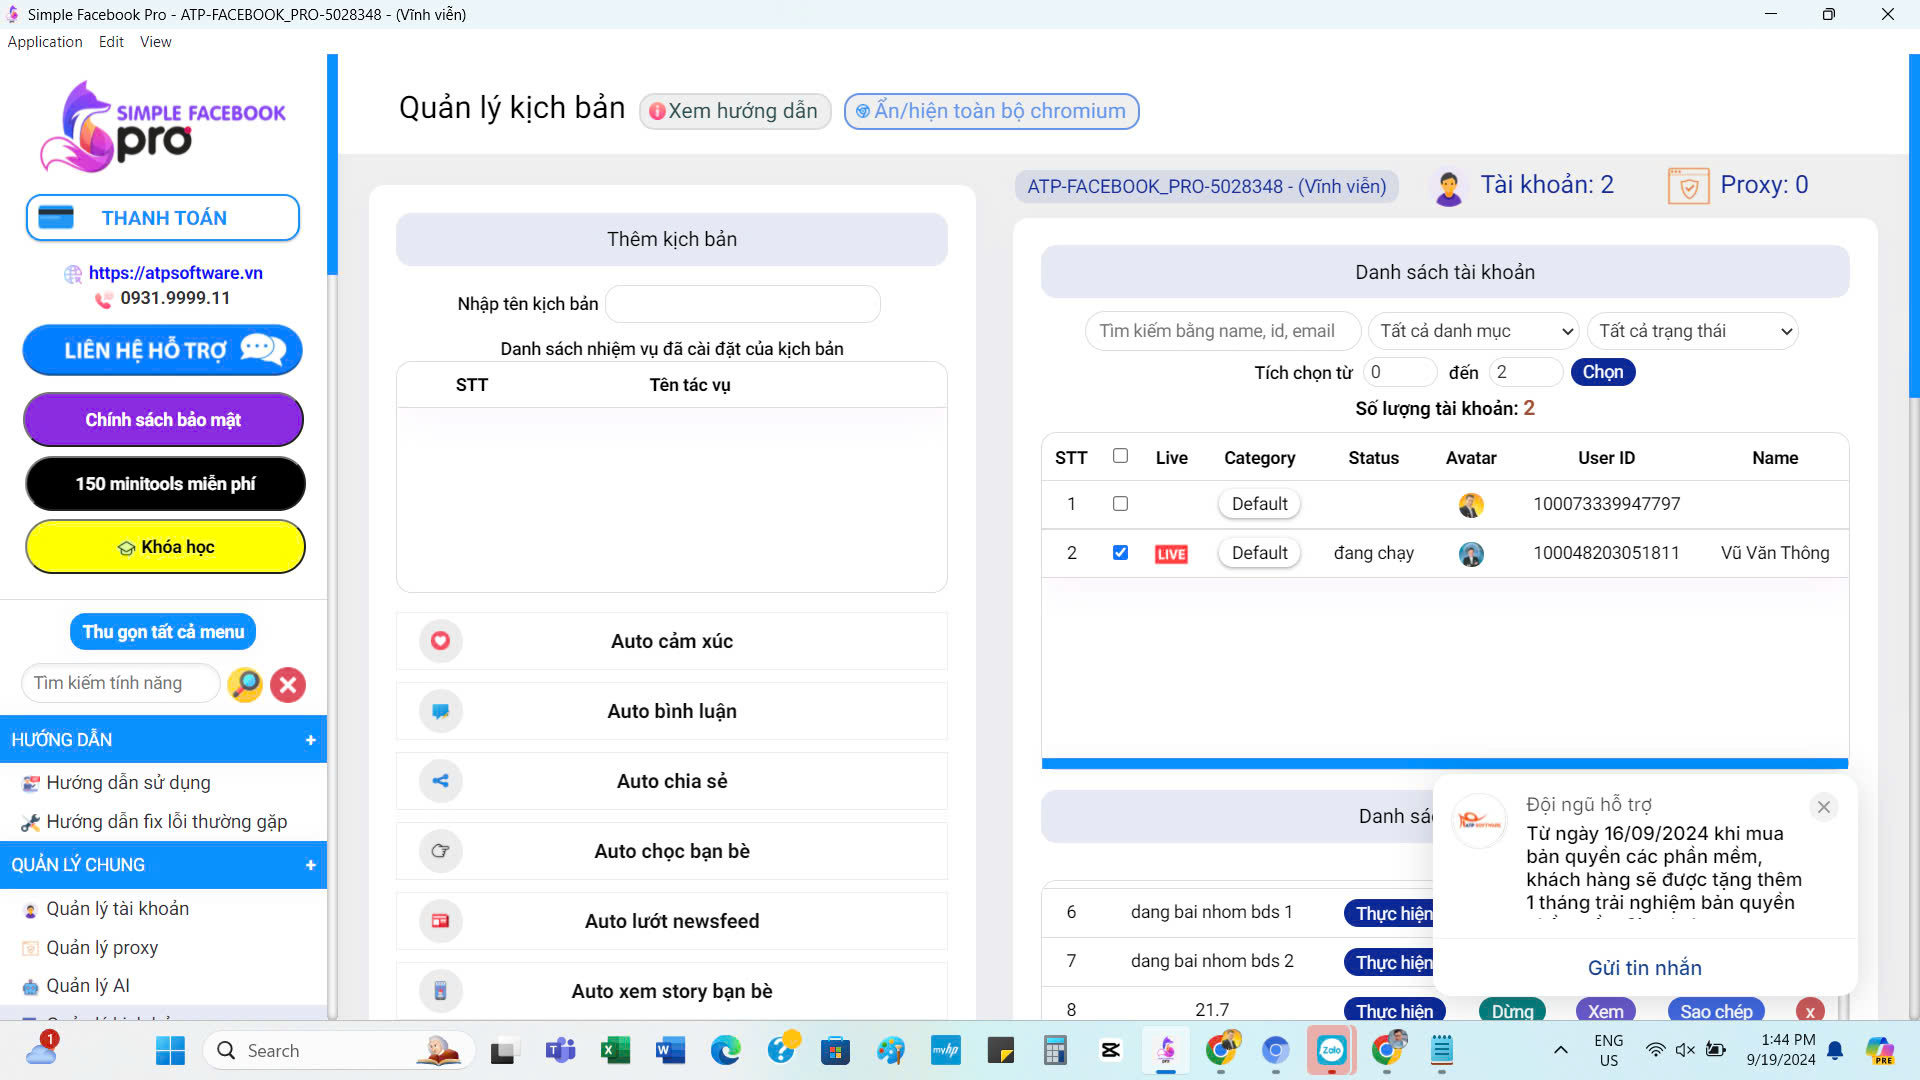Screen dimensions: 1920x1080
Task: Select the Auto cảm xúc heart icon
Action: pyautogui.click(x=440, y=641)
